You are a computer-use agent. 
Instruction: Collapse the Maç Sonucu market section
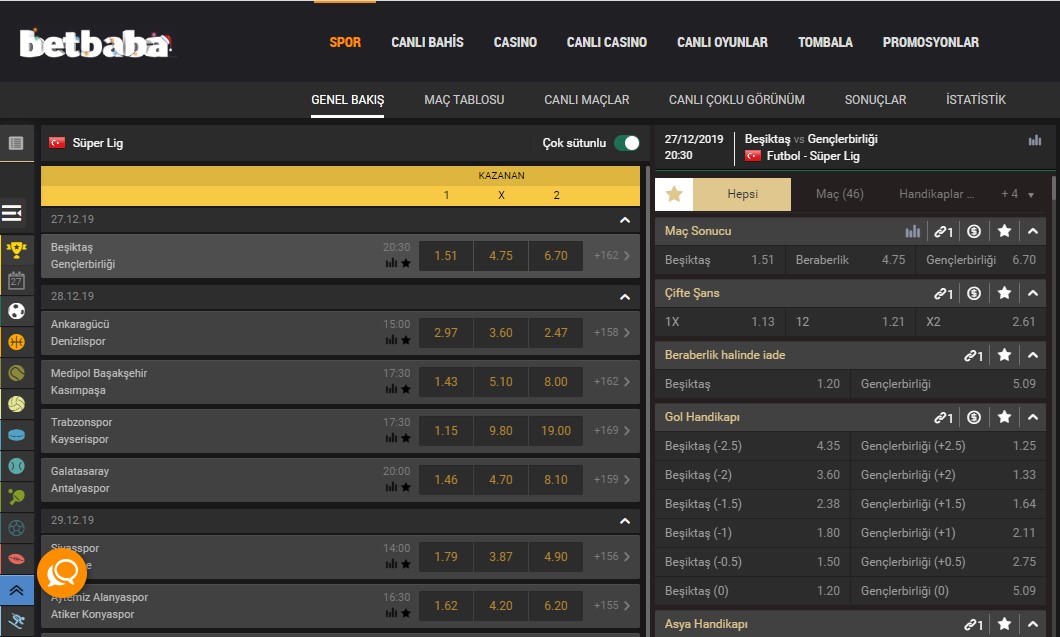[1032, 231]
